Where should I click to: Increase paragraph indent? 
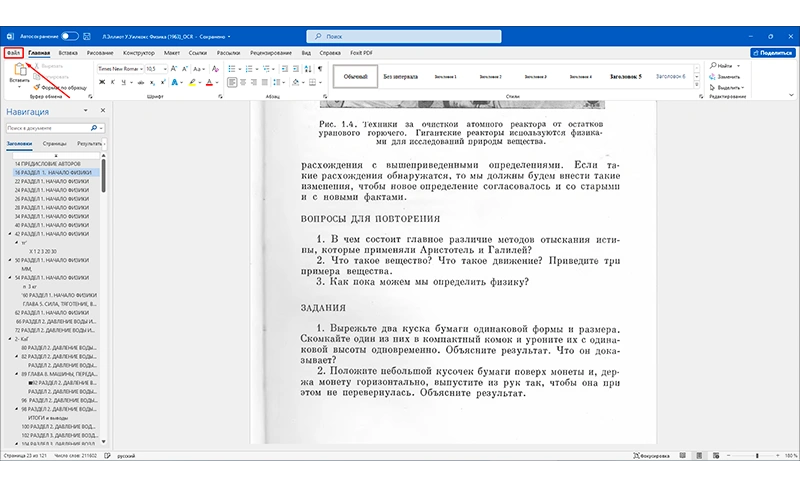296,68
